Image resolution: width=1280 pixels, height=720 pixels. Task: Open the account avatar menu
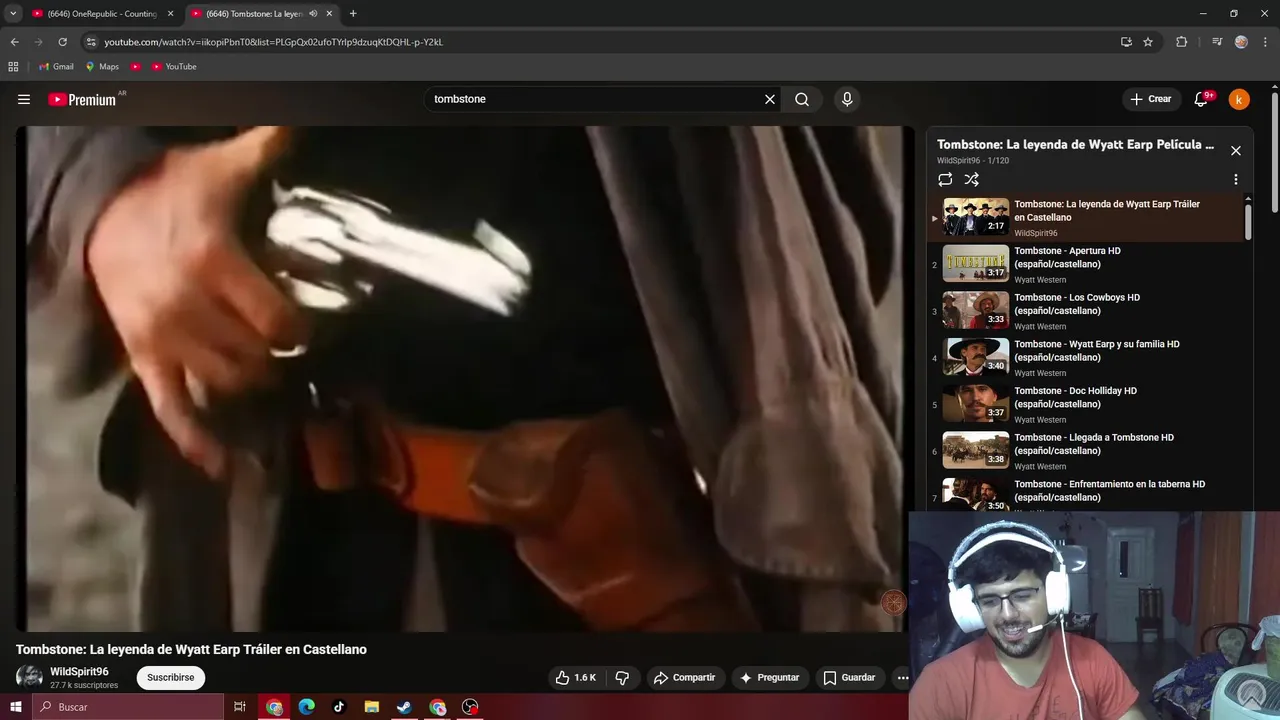[x=1239, y=99]
